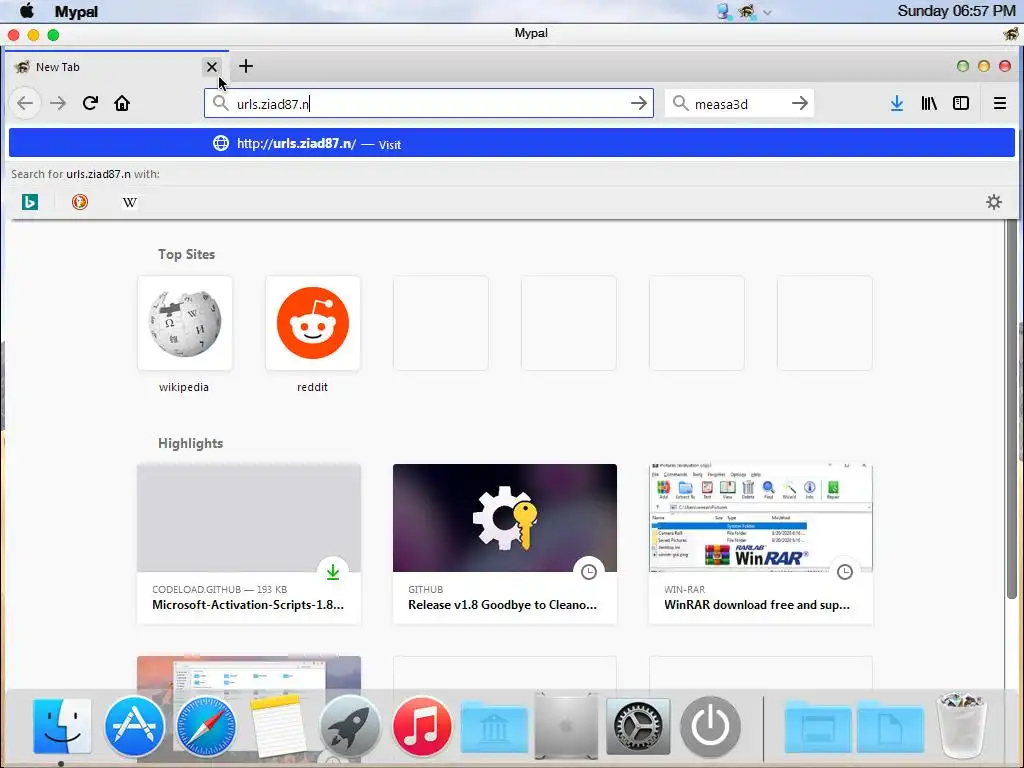Search with DuckDuckGo icon
The height and width of the screenshot is (768, 1024).
(80, 202)
